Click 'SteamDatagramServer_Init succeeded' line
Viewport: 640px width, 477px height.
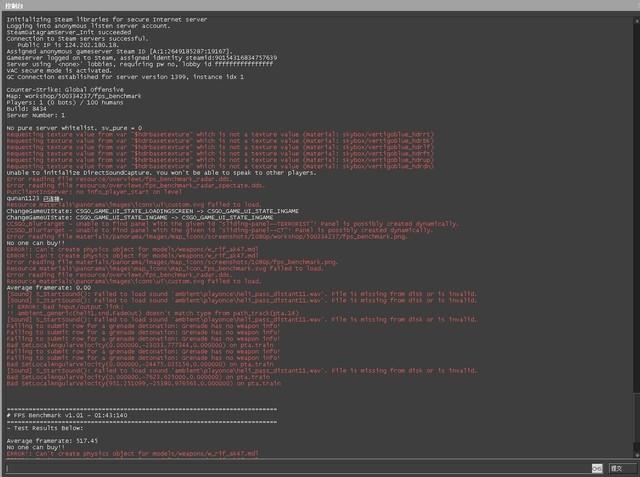coord(69,32)
